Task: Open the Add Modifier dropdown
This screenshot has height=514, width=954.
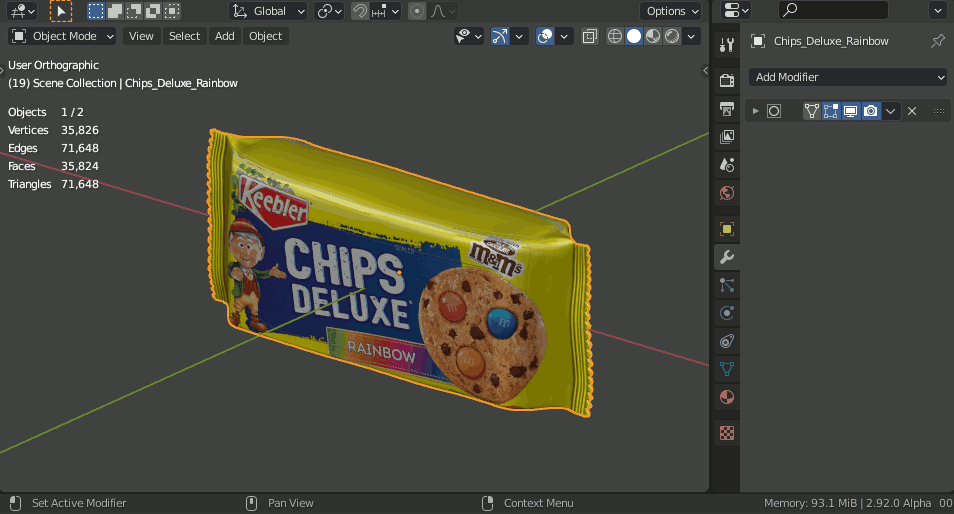Action: tap(848, 77)
